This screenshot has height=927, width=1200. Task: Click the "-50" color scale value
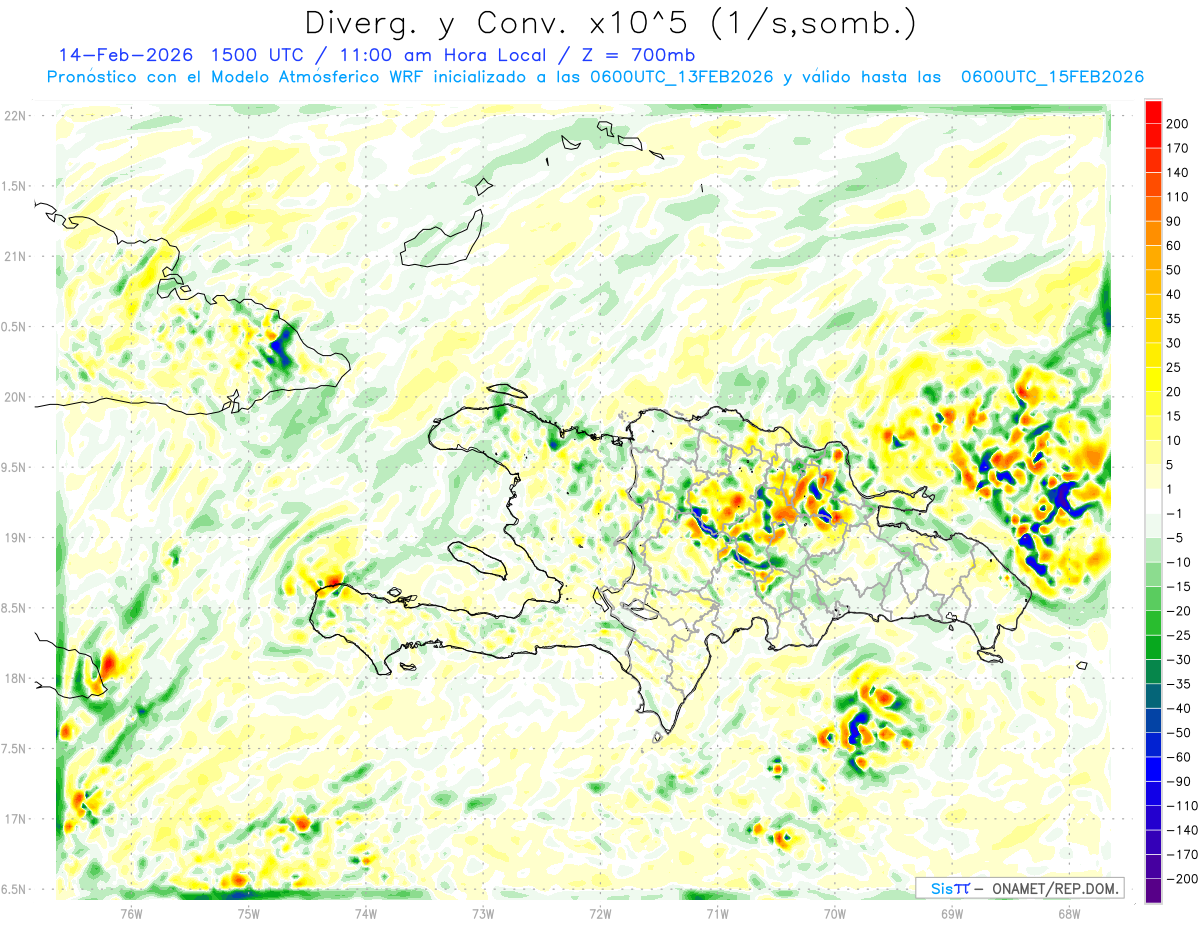[1181, 733]
